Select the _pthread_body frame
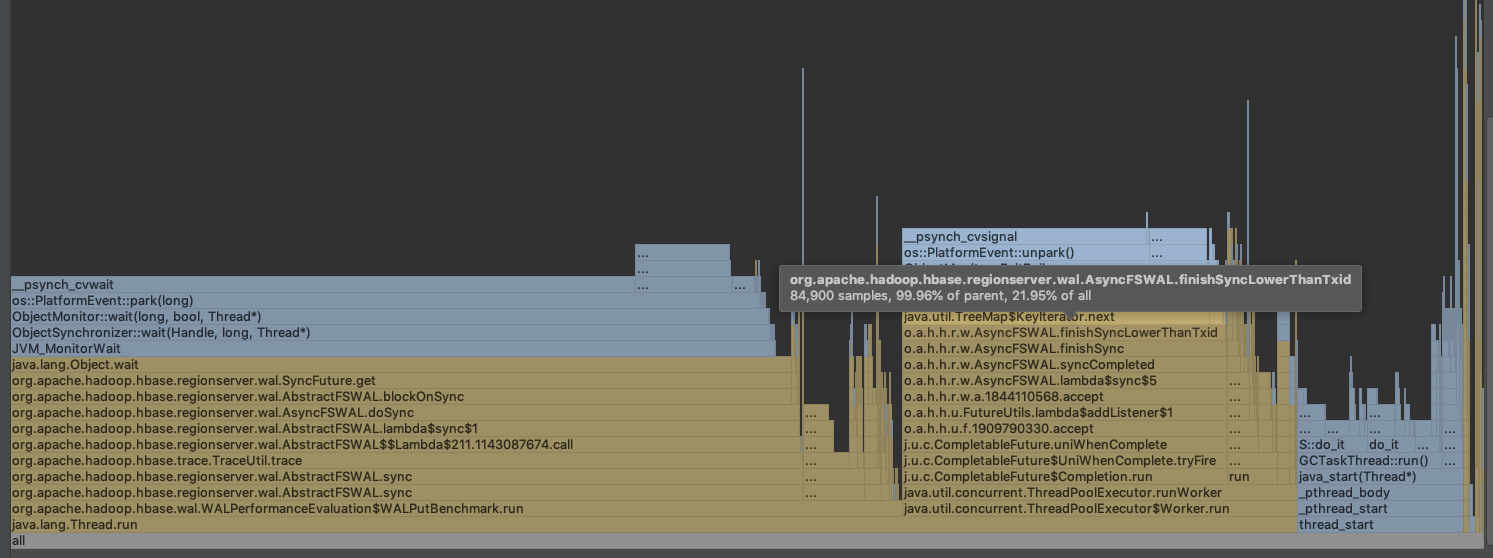Image resolution: width=1493 pixels, height=558 pixels. tap(1379, 493)
